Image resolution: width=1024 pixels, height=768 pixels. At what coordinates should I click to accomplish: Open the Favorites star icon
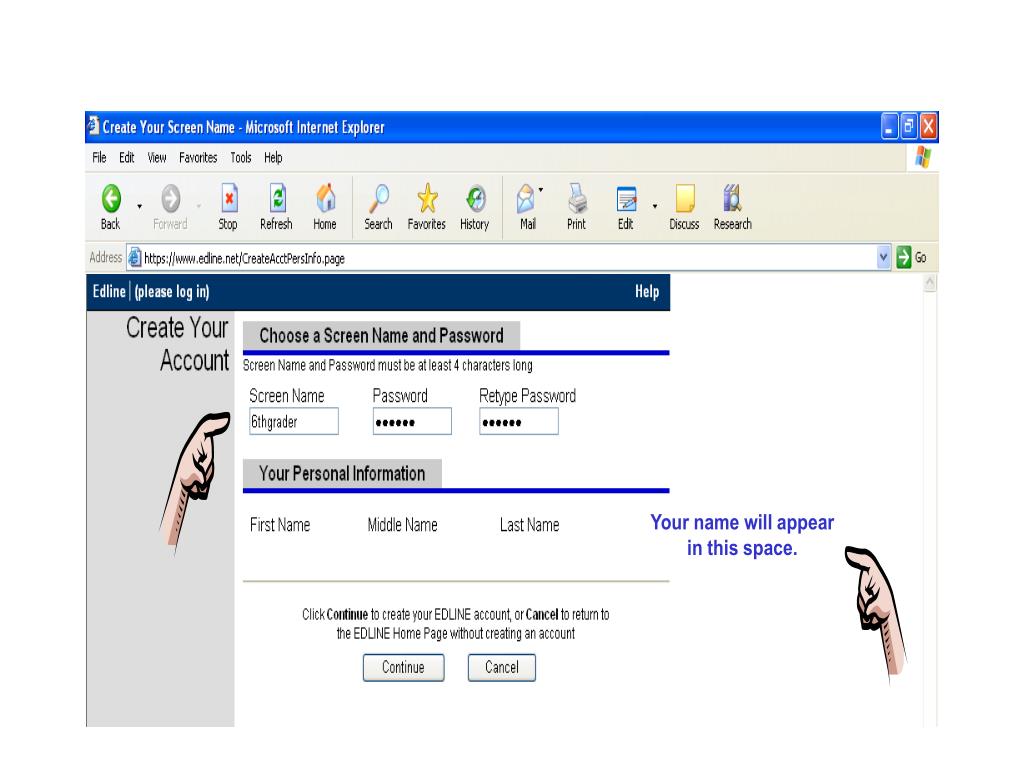click(x=426, y=206)
